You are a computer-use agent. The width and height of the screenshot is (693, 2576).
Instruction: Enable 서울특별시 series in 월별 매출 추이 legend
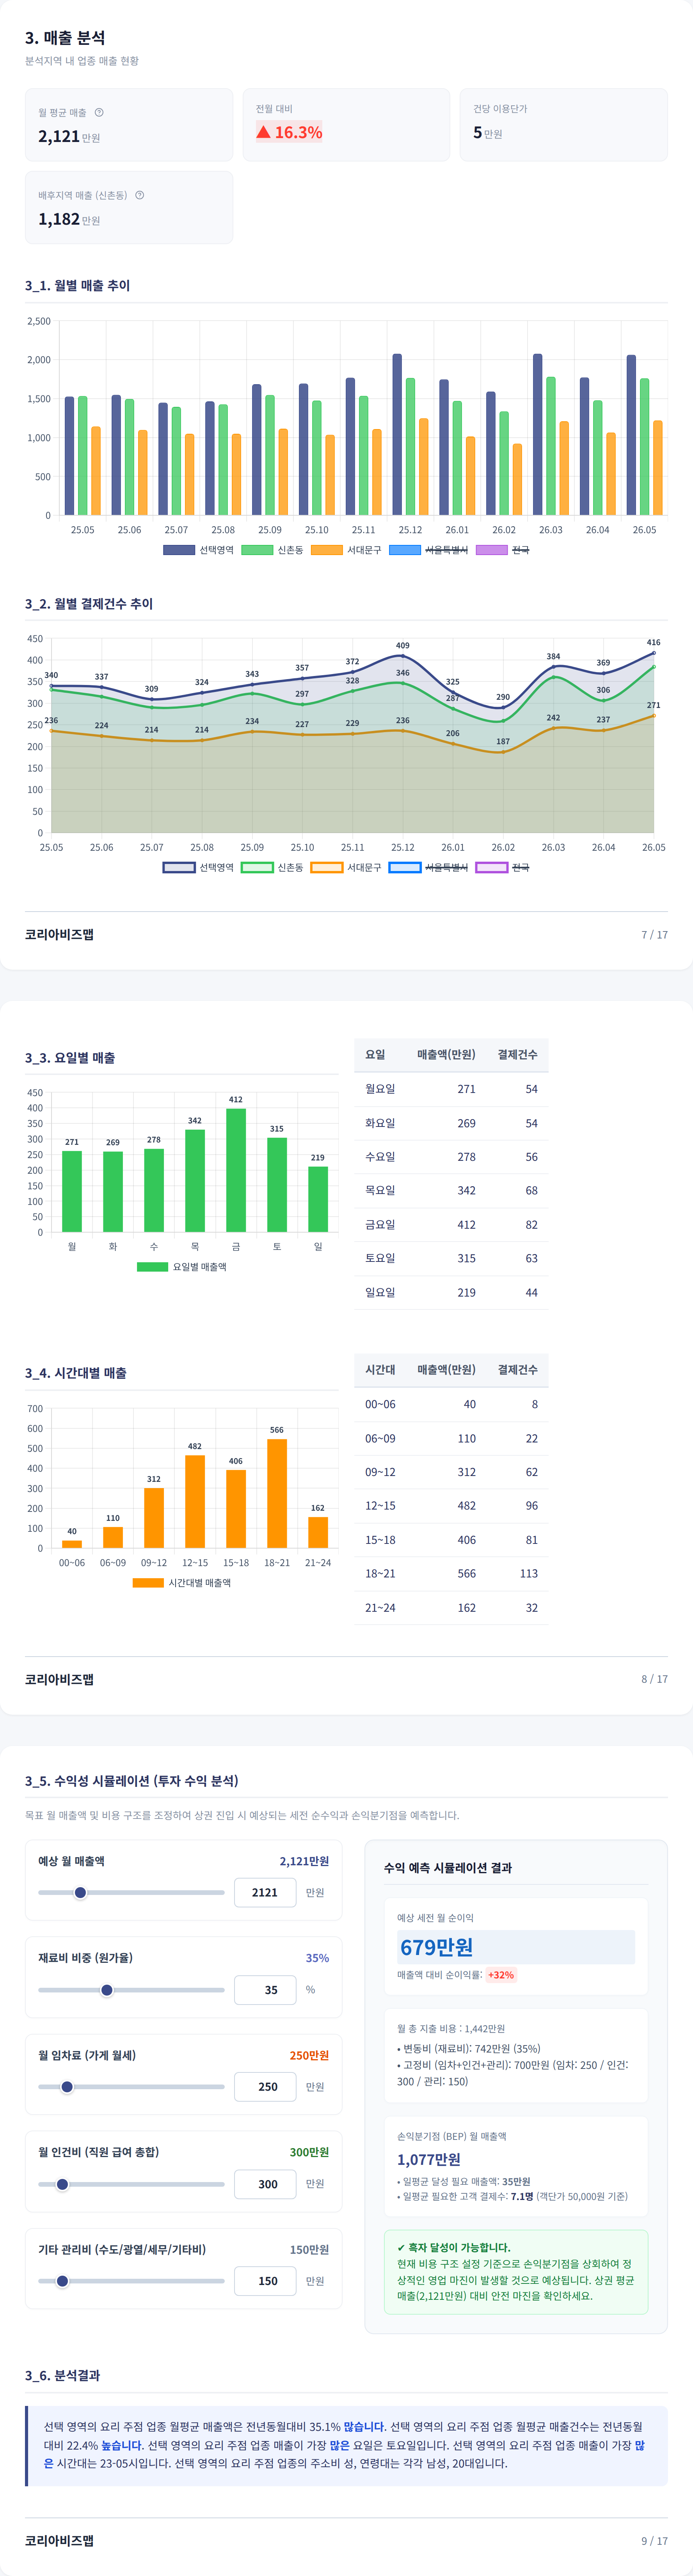coord(428,550)
